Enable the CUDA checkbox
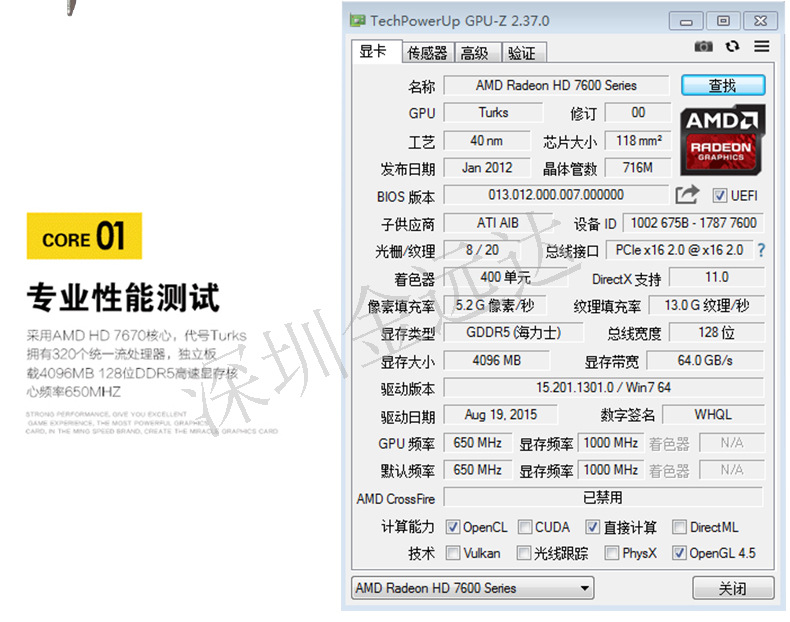This screenshot has height=622, width=790. (x=525, y=527)
